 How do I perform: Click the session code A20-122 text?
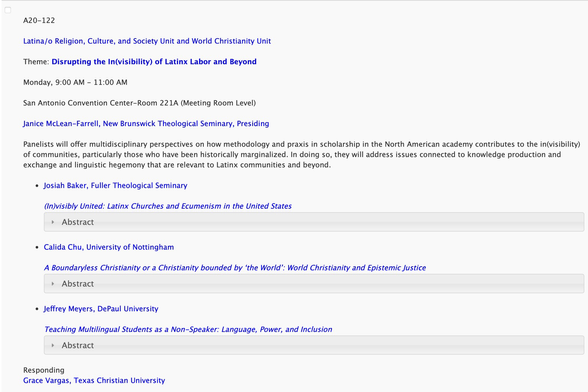coord(39,20)
